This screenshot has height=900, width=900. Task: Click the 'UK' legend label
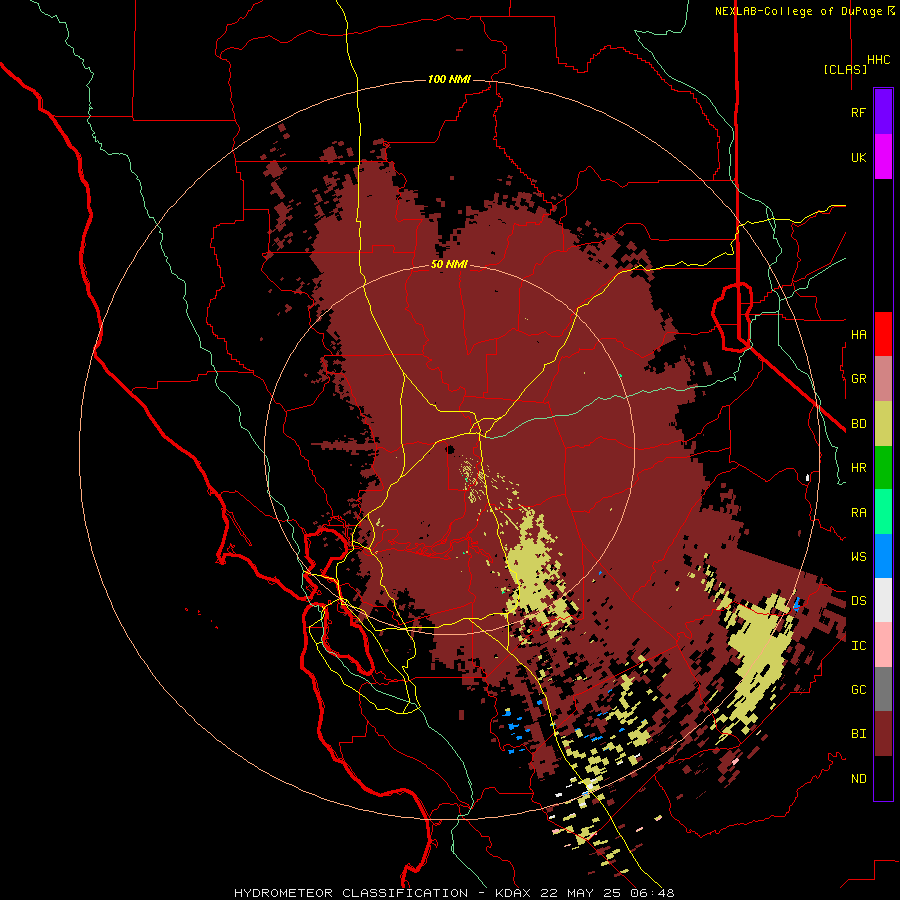[x=858, y=157]
